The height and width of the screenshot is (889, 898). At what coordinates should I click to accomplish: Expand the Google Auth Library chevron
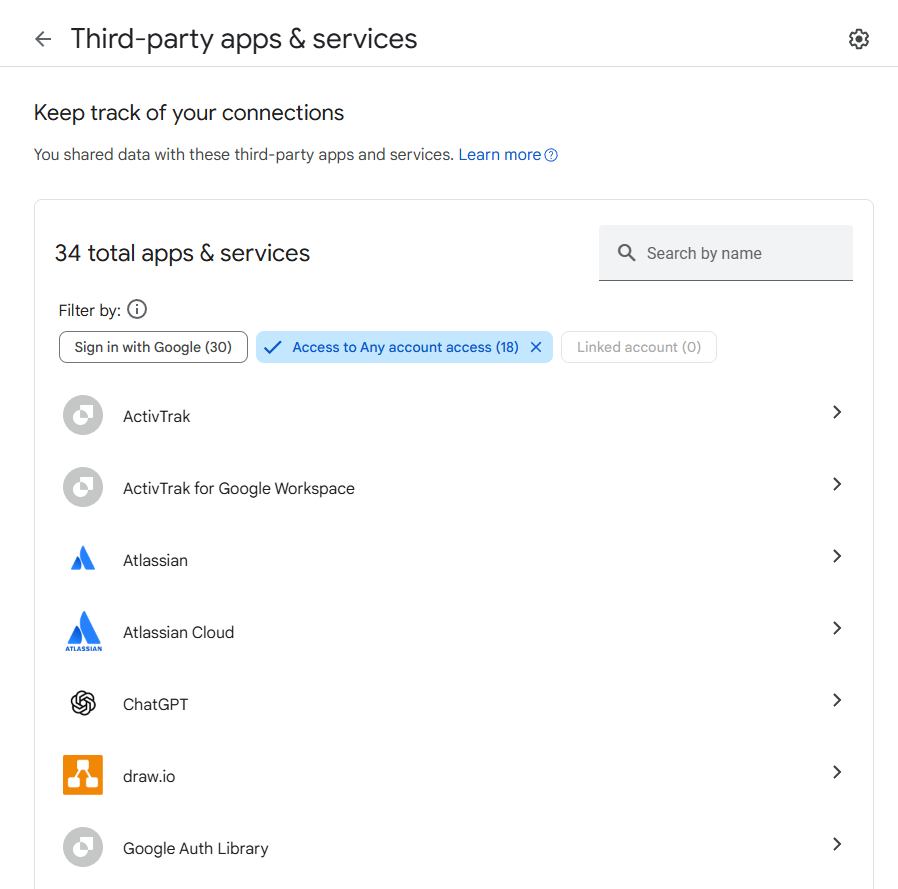[837, 844]
